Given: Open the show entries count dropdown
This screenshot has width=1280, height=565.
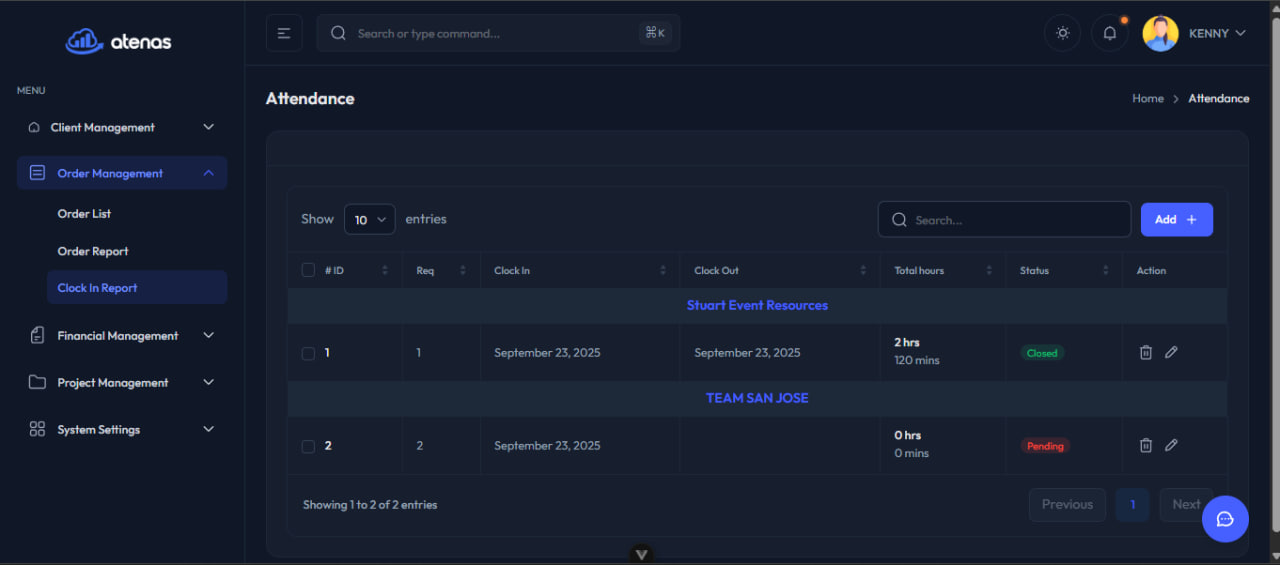Looking at the screenshot, I should [x=369, y=220].
